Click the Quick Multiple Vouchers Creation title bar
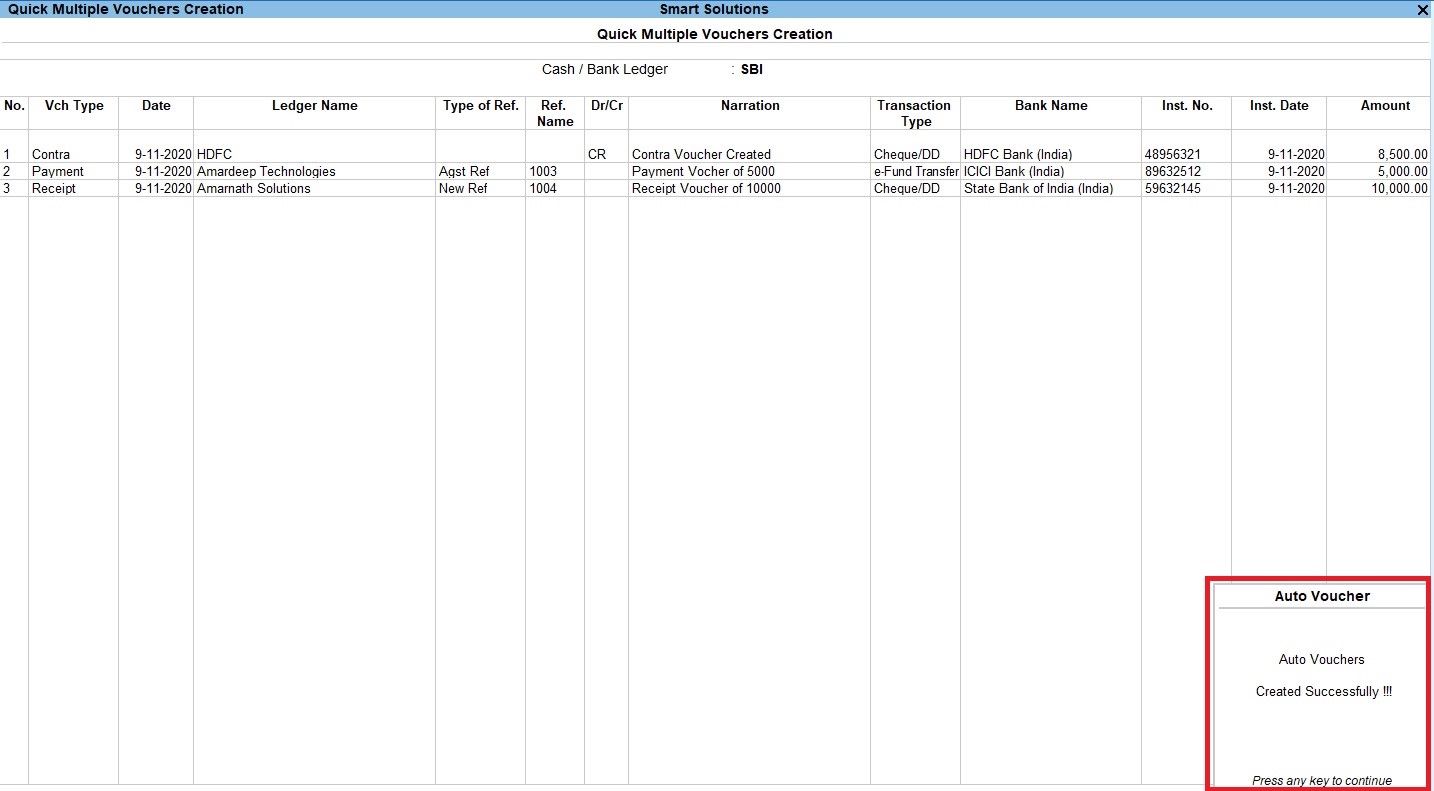Image resolution: width=1434 pixels, height=791 pixels. point(125,9)
